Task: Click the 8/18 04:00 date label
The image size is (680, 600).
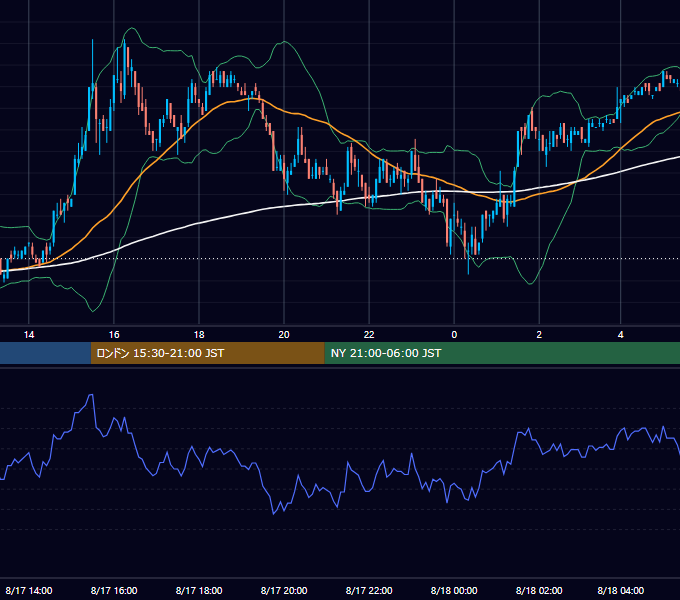Action: (x=621, y=590)
